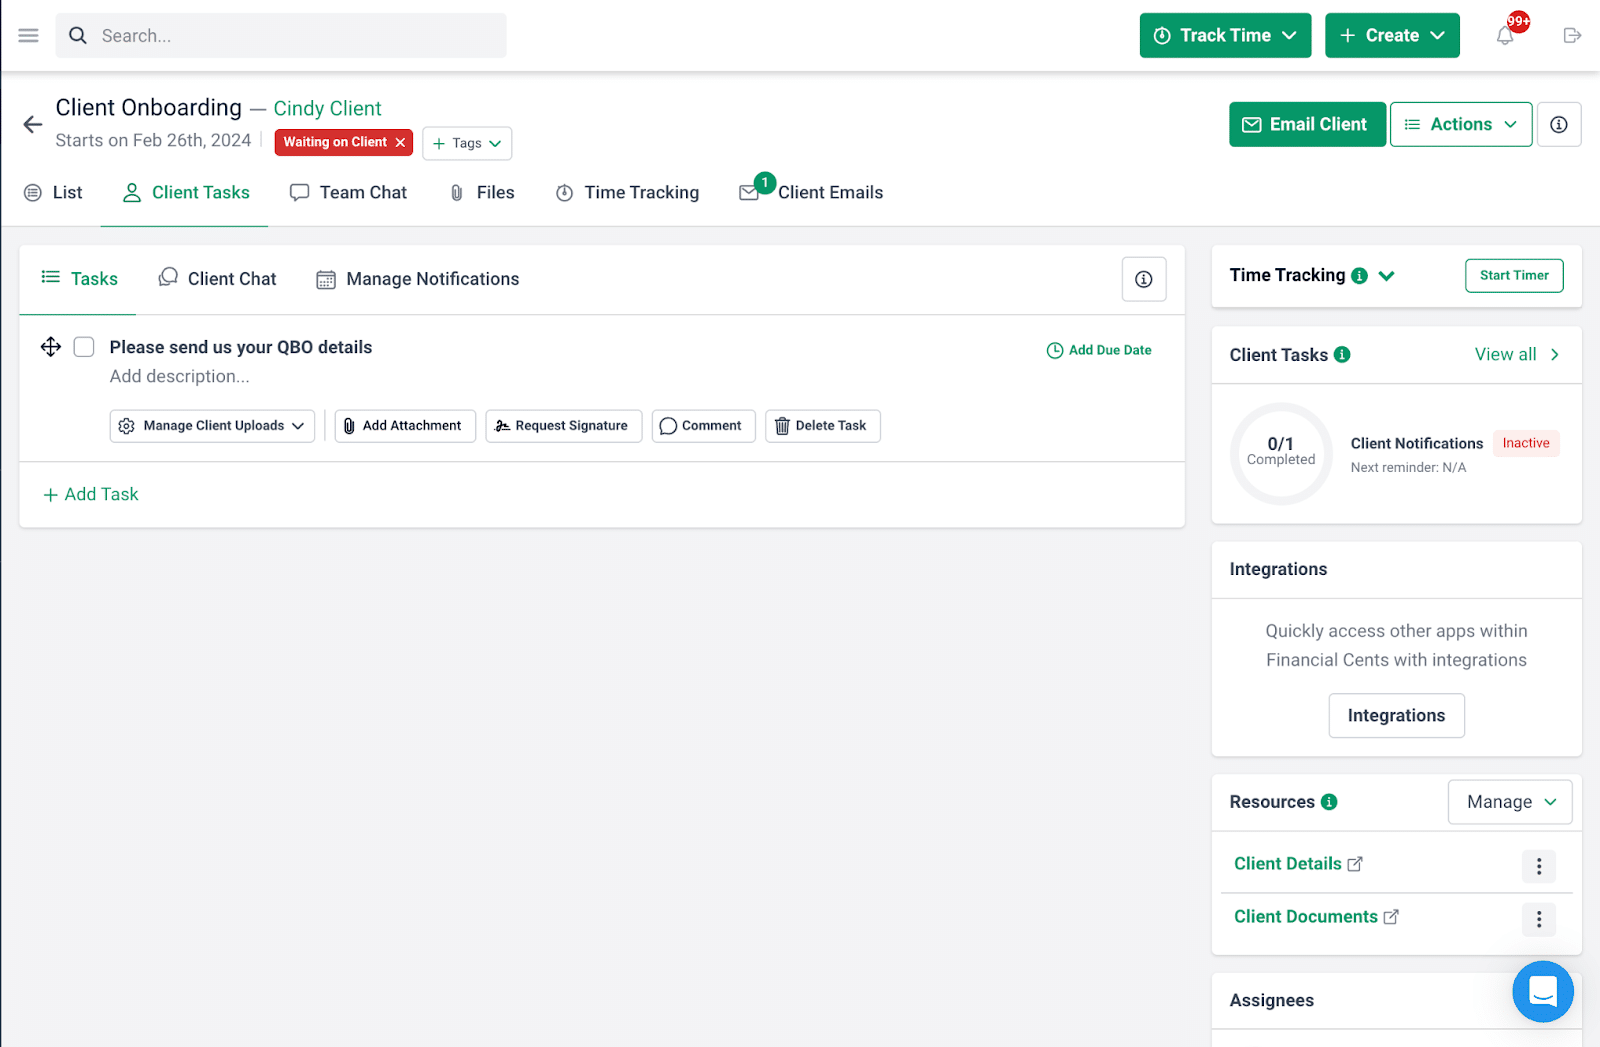Go back using the left arrow
1600x1047 pixels.
(x=33, y=124)
